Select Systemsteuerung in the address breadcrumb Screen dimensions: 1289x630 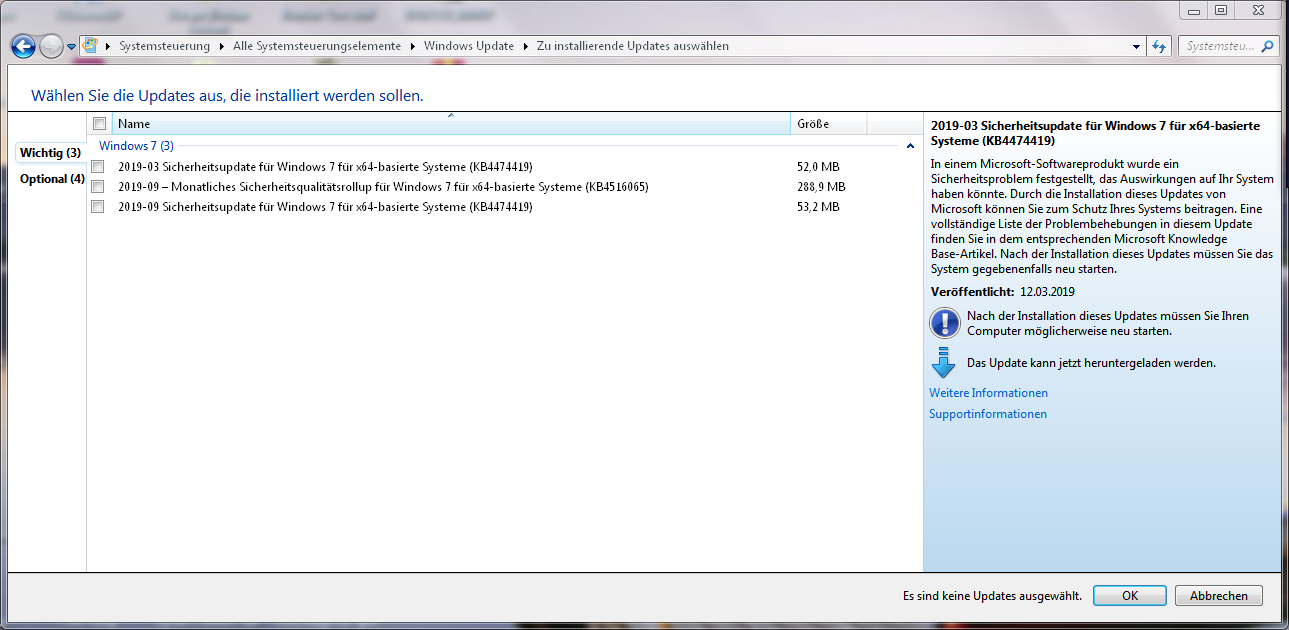(164, 46)
